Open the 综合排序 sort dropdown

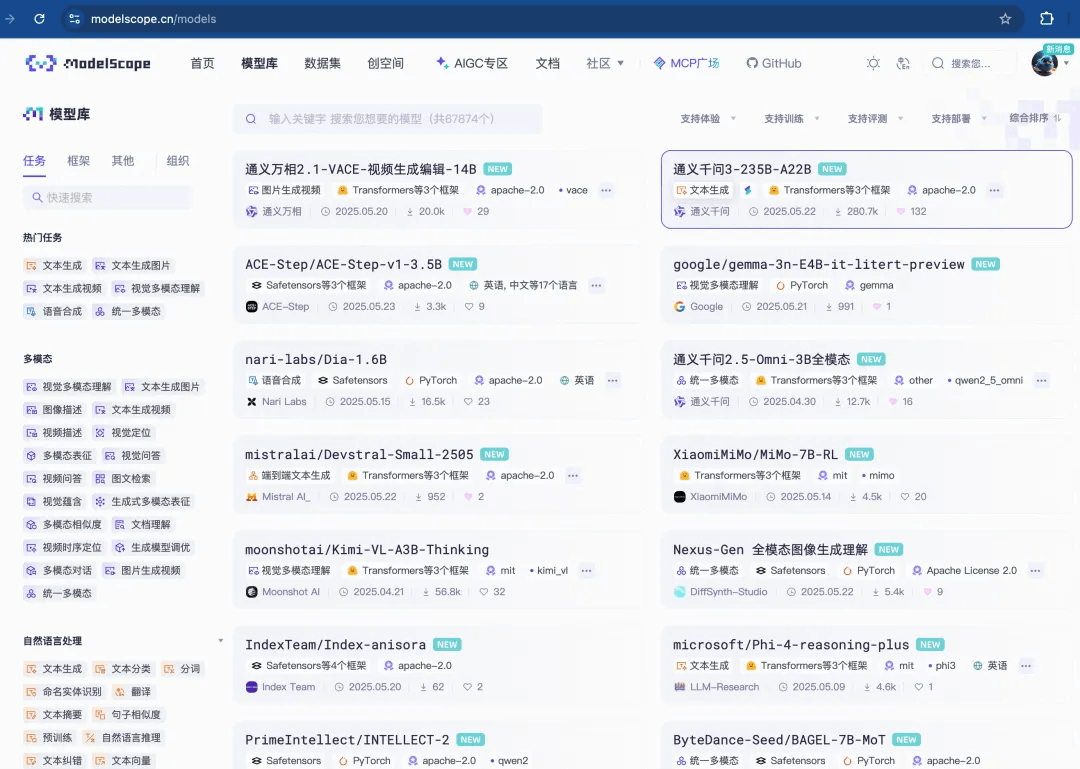(x=1035, y=119)
